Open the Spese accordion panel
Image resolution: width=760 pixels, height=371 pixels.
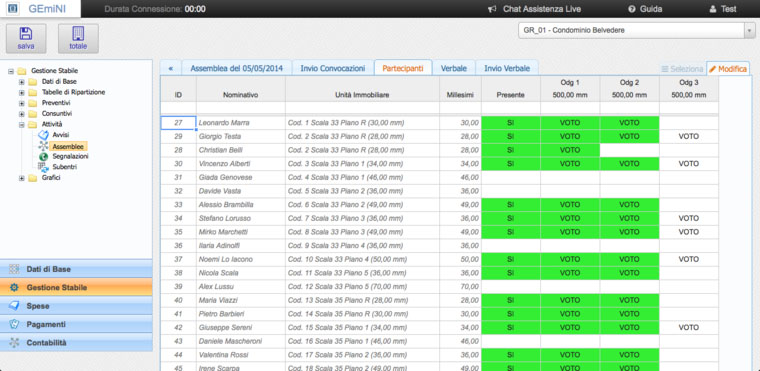pyautogui.click(x=76, y=306)
